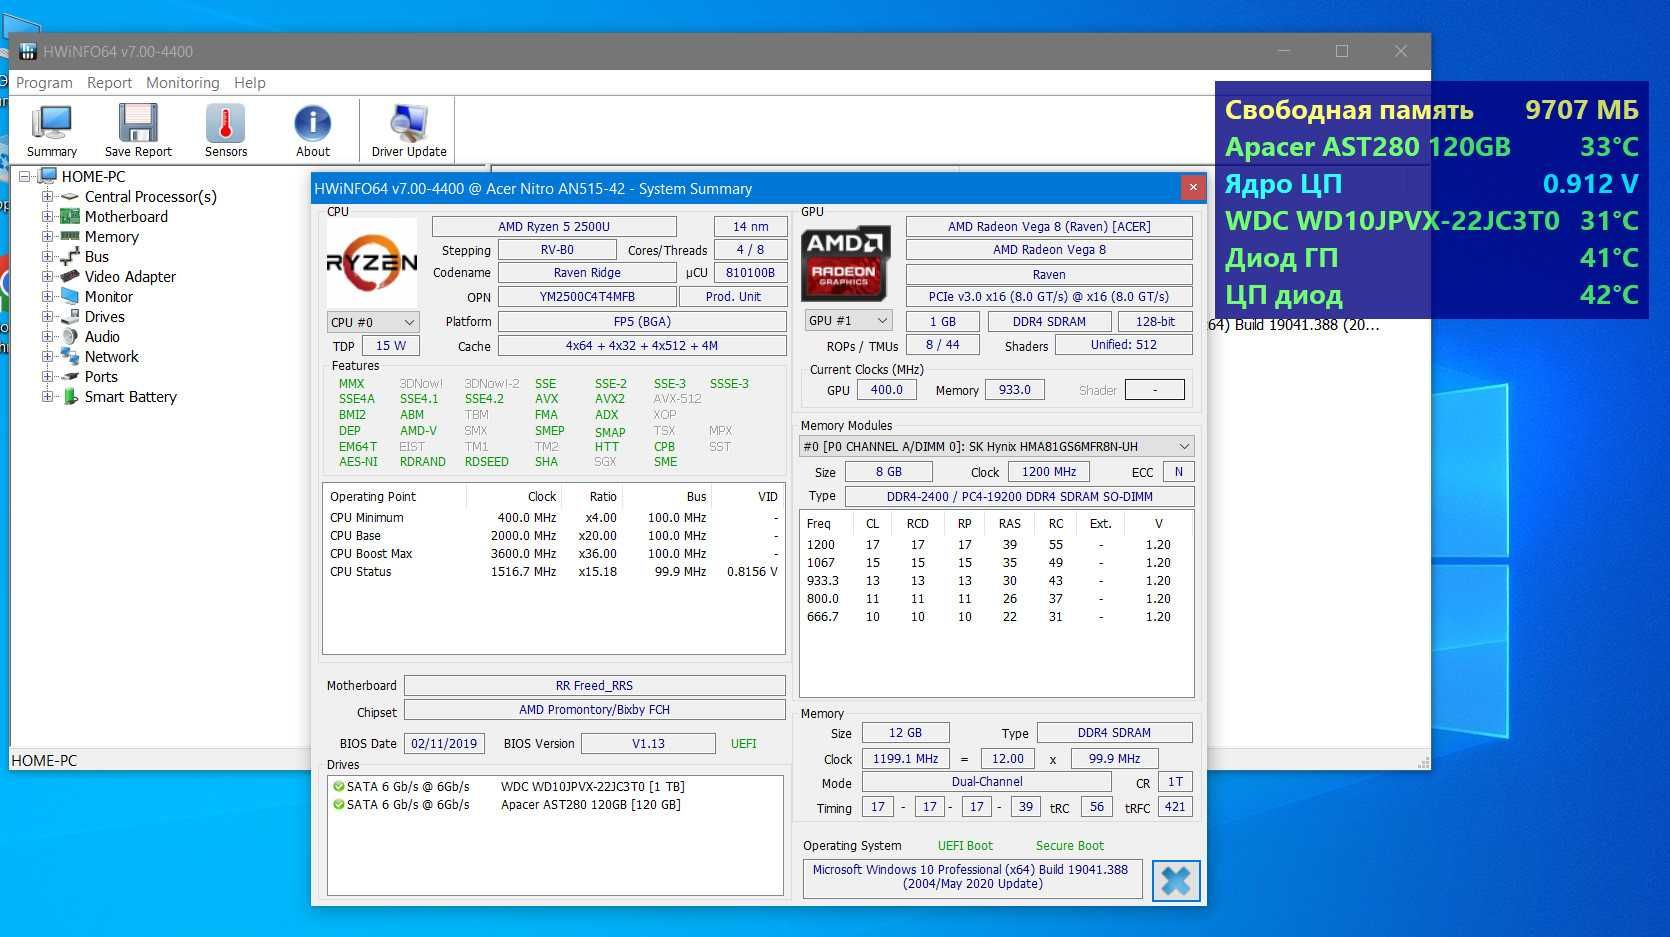
Task: Collapse the HOME-PC tree node
Action: (x=25, y=177)
